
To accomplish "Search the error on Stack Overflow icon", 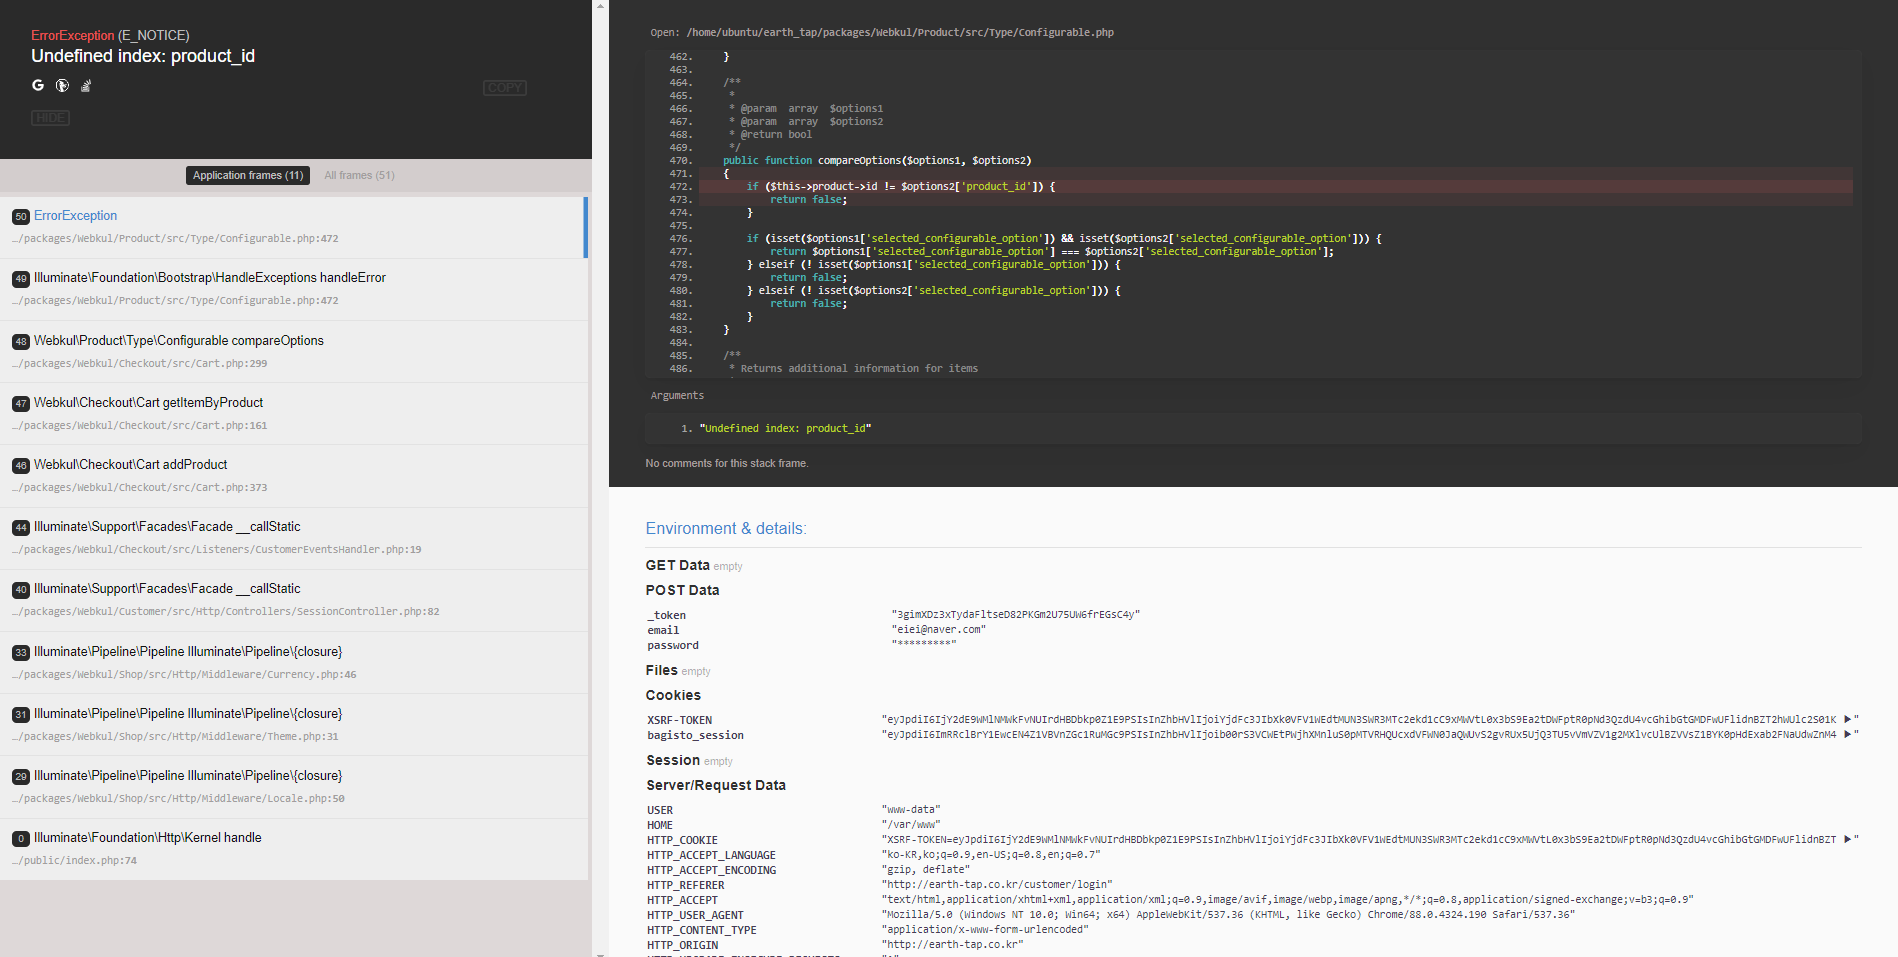I will (86, 86).
